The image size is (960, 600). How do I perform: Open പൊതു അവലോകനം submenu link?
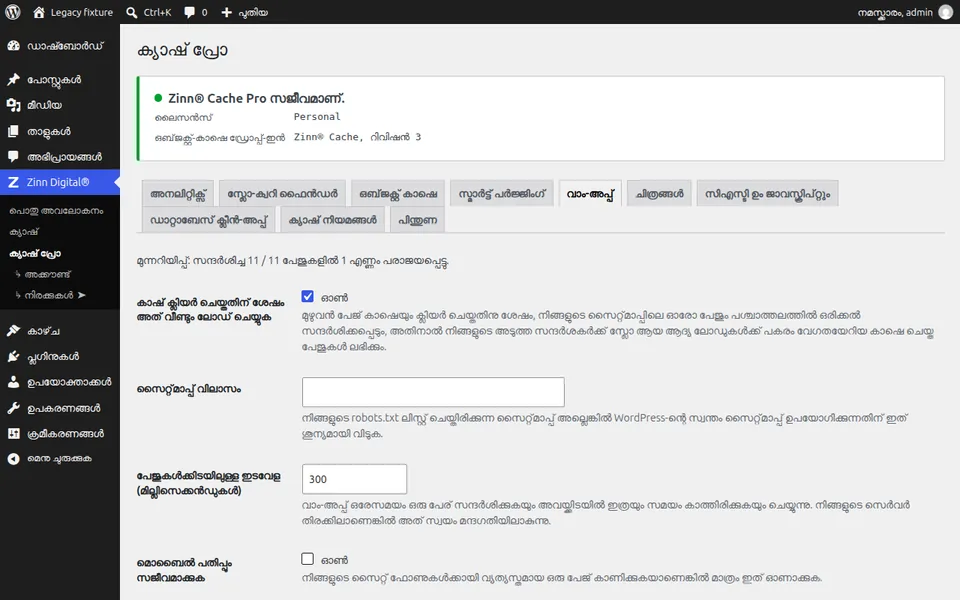(56, 211)
